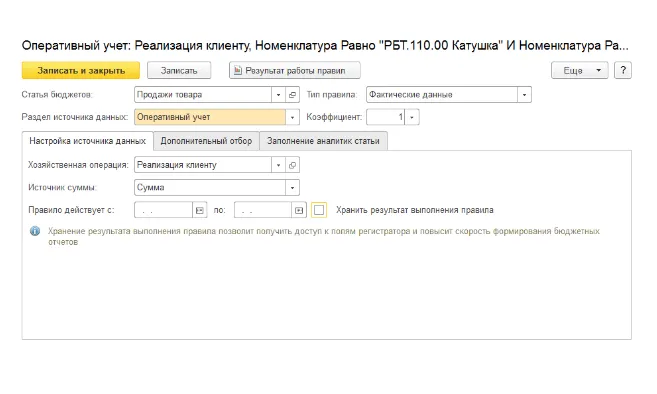Viewport: 657px width, 394px height.
Task: Click the Фактические данные field
Action: click(442, 95)
